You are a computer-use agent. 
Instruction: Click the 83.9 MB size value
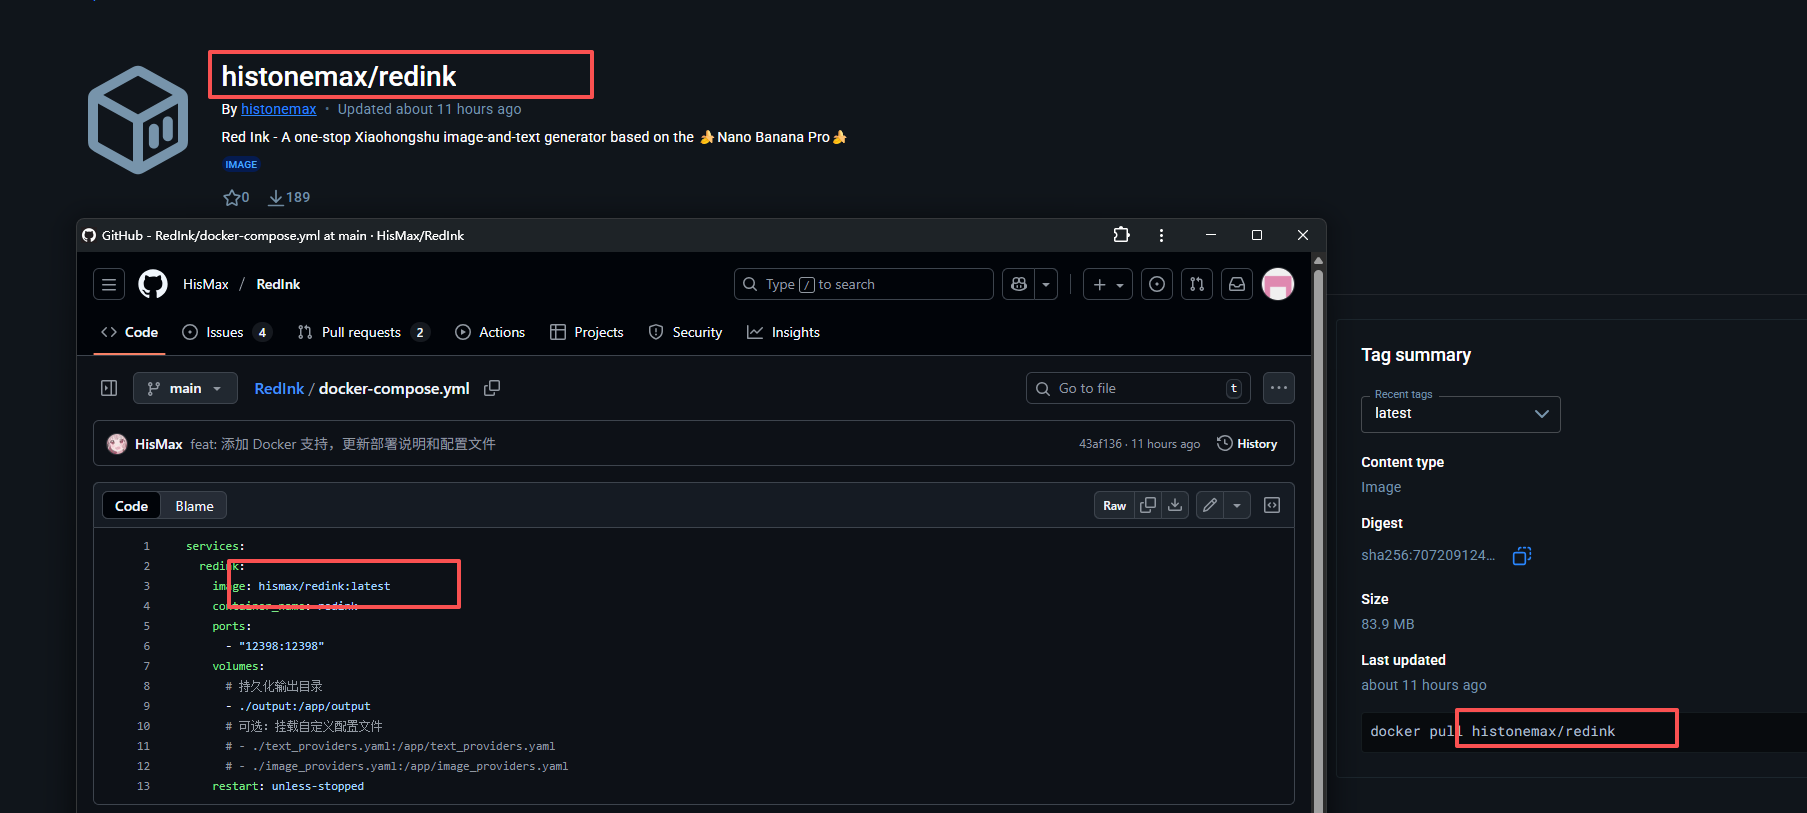1388,624
